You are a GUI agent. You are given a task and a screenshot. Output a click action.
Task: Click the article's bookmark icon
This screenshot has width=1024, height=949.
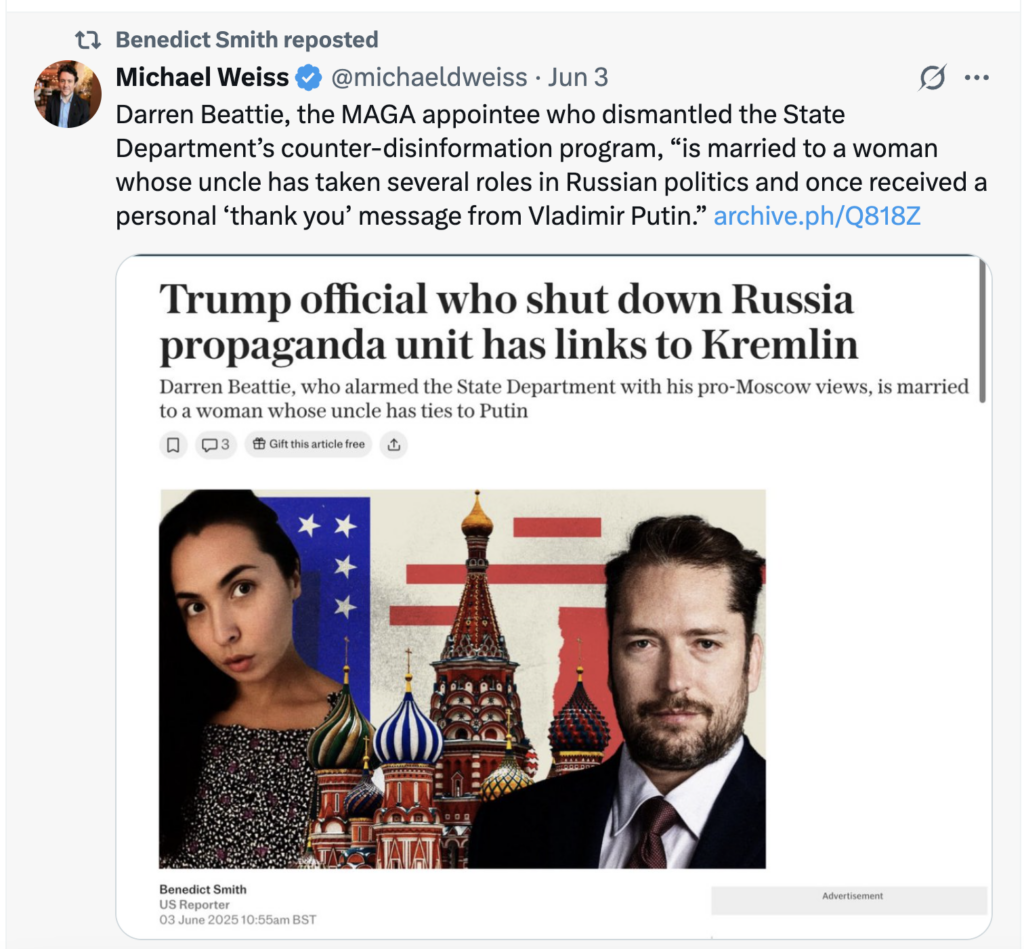click(174, 444)
